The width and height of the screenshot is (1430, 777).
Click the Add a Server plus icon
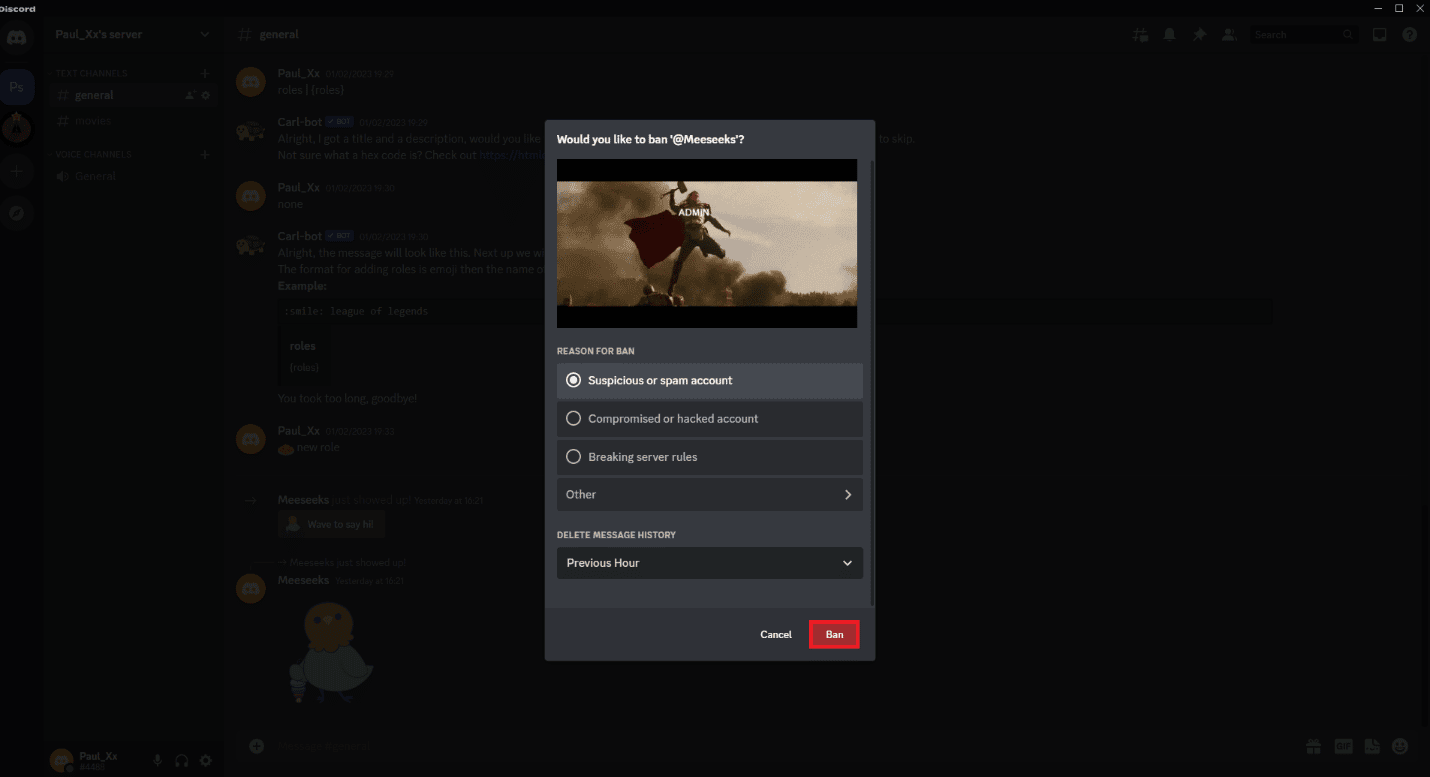point(17,171)
